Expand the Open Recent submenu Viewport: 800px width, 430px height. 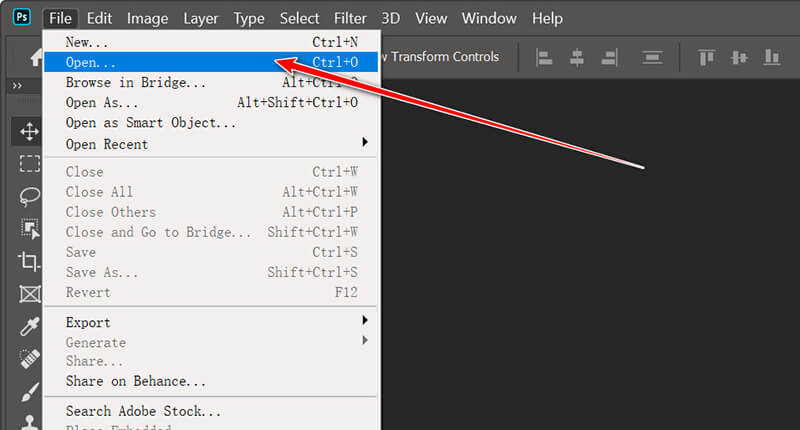tap(211, 144)
